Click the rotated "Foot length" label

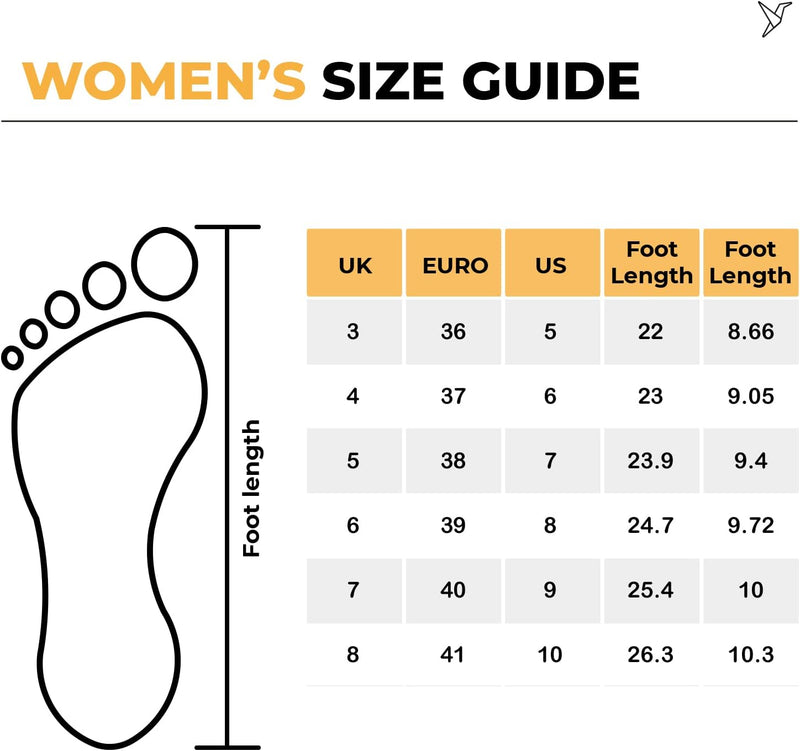pyautogui.click(x=252, y=488)
